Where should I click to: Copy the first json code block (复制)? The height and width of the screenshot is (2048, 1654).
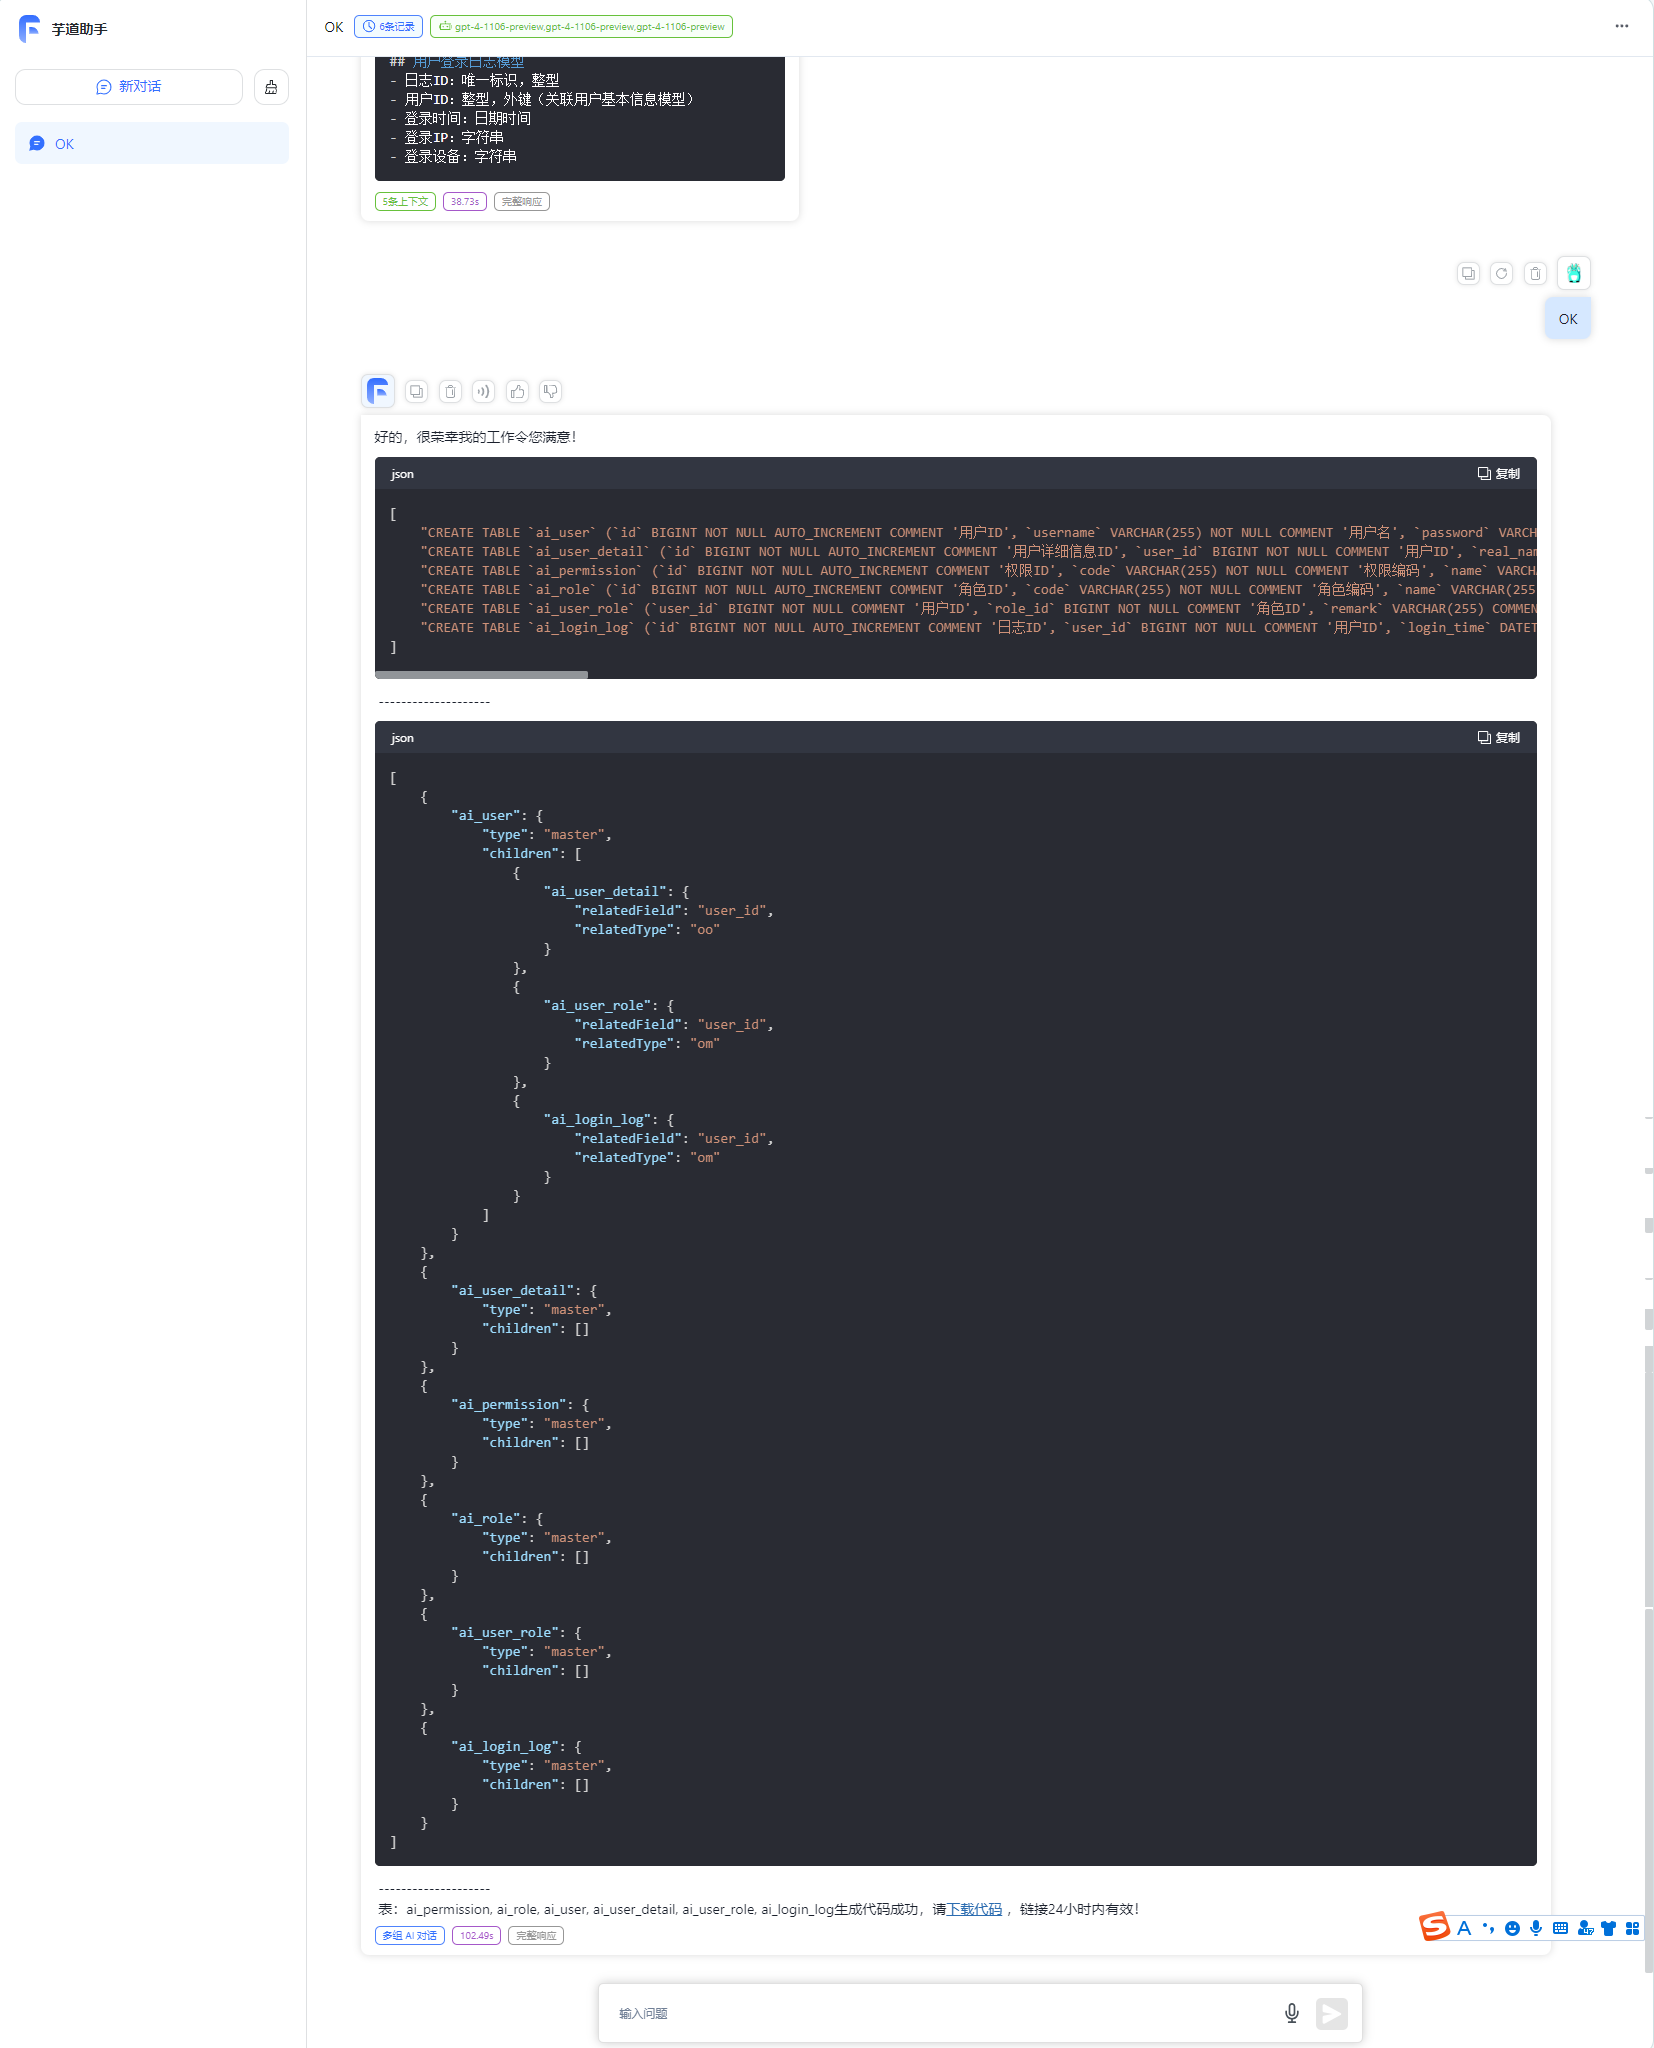1499,474
